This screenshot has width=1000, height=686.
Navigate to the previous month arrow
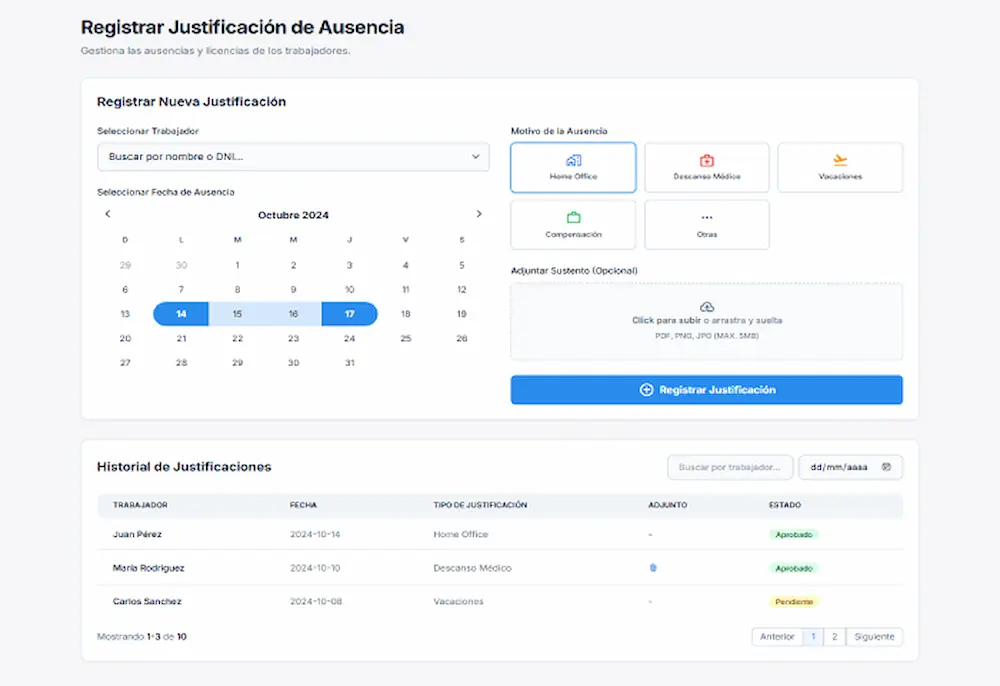[108, 213]
